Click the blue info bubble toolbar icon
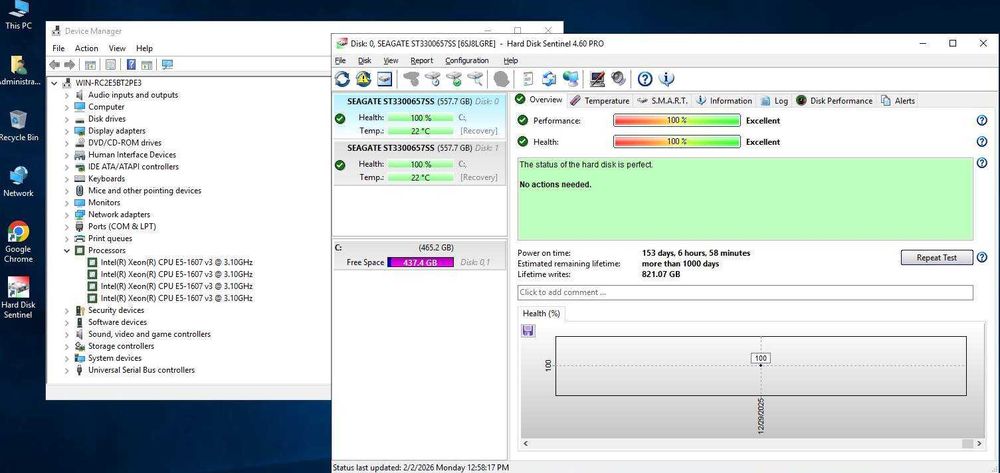The height and width of the screenshot is (473, 1000). (666, 78)
